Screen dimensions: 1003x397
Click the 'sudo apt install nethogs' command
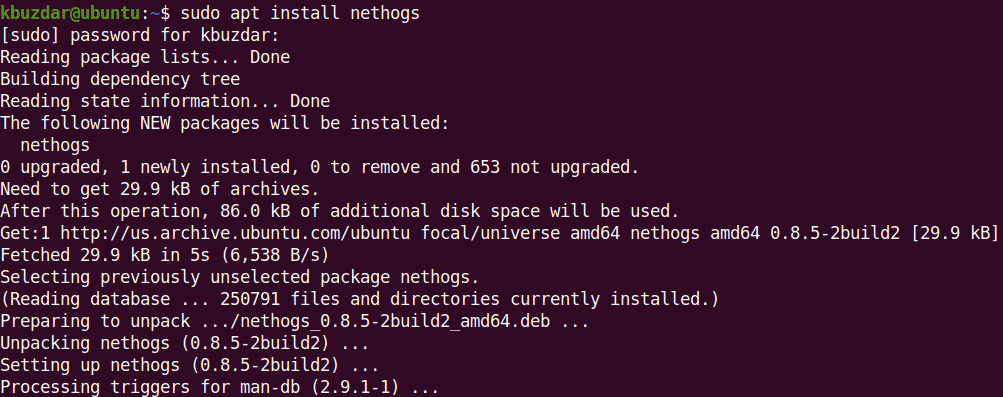click(x=300, y=12)
